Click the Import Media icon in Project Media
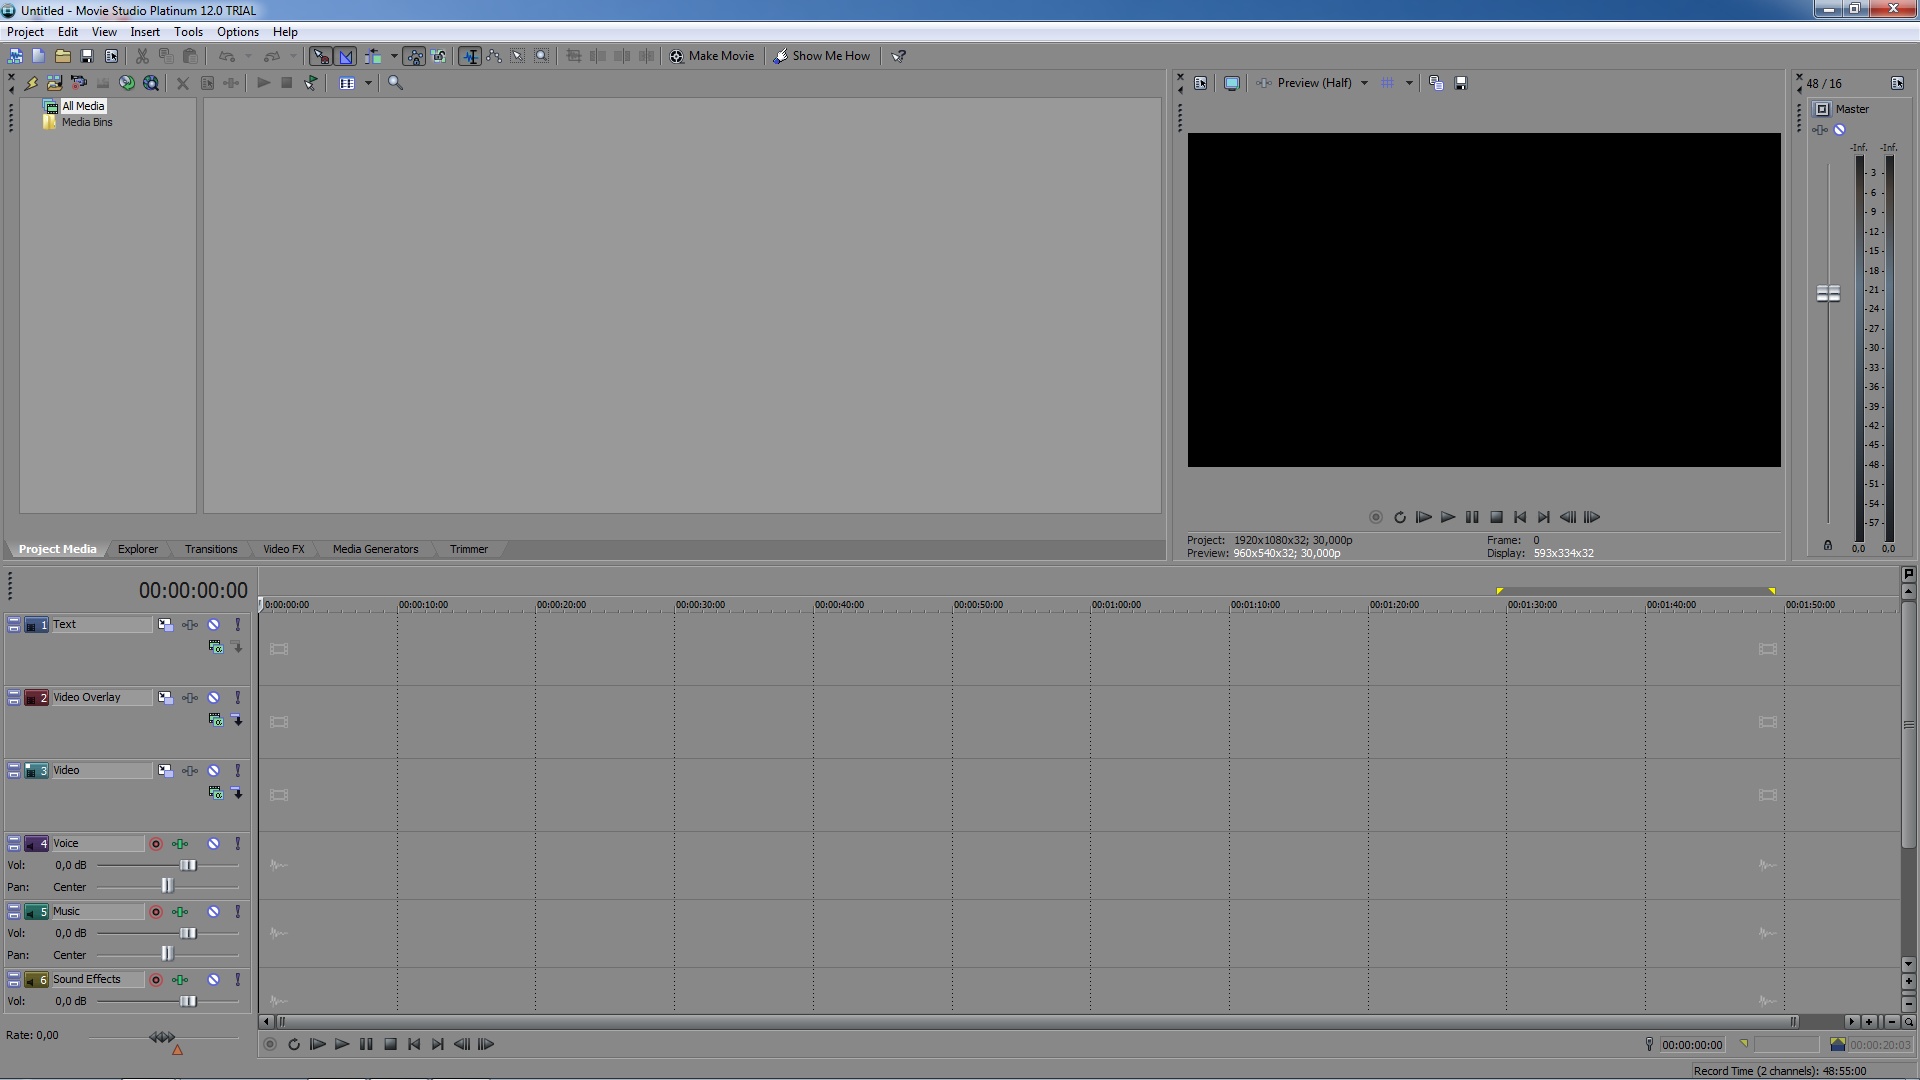Viewport: 1920px width, 1080px height. tap(54, 83)
